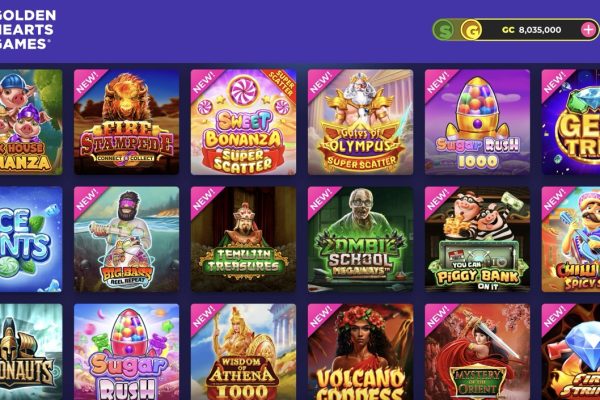The width and height of the screenshot is (600, 400).
Task: Open the Fire Stampede game tile
Action: (126, 122)
